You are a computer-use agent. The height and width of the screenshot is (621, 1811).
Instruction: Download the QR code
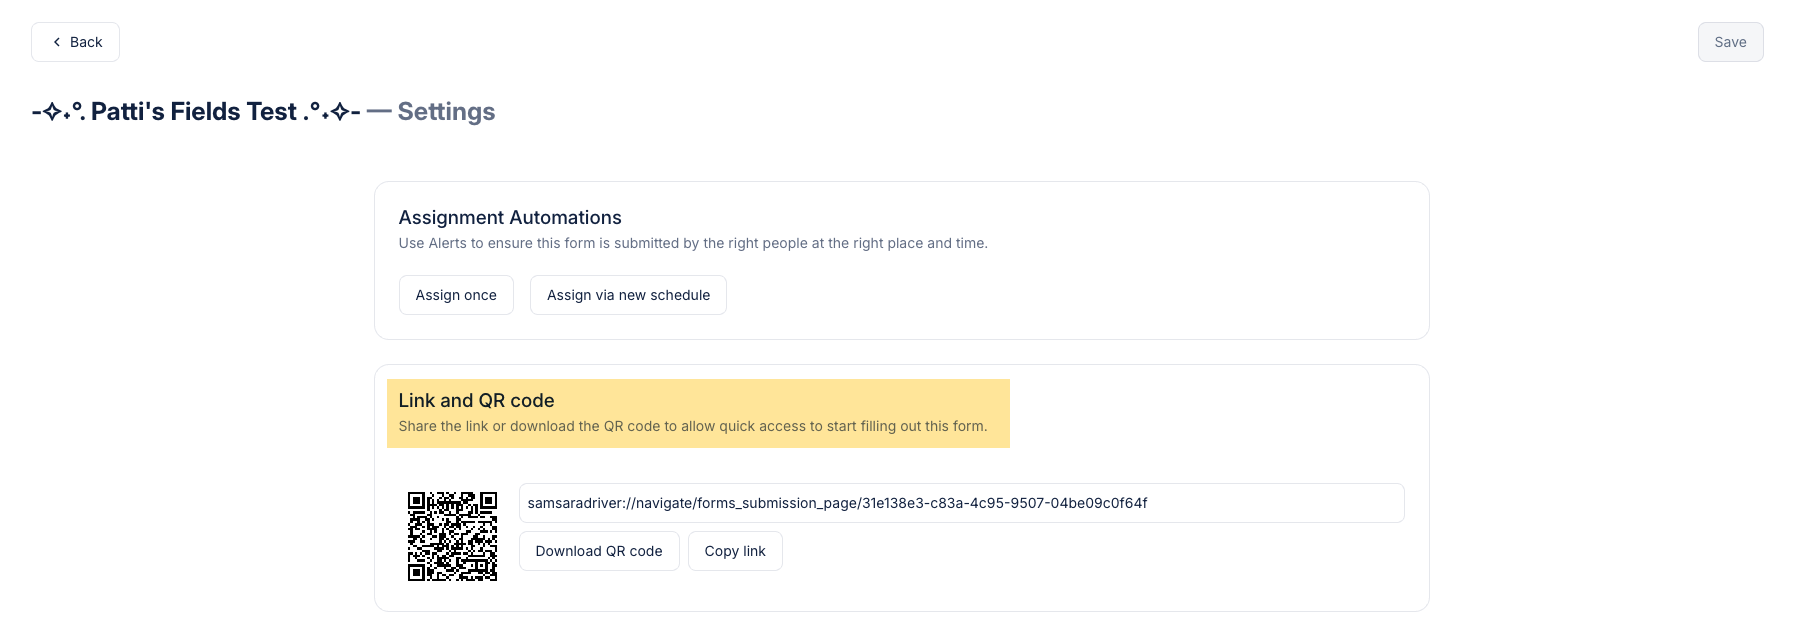[598, 551]
